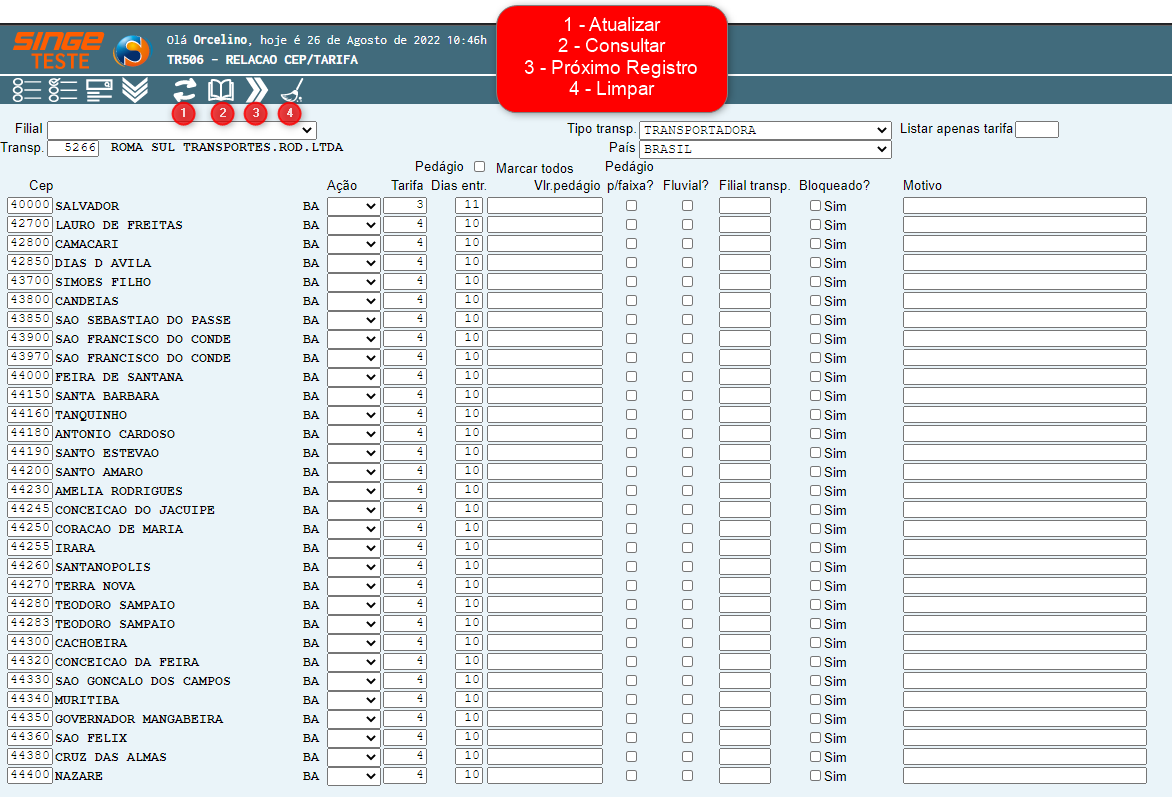Click Motivo field for SAO FELIX row
This screenshot has height=797, width=1172.
coord(1025,737)
